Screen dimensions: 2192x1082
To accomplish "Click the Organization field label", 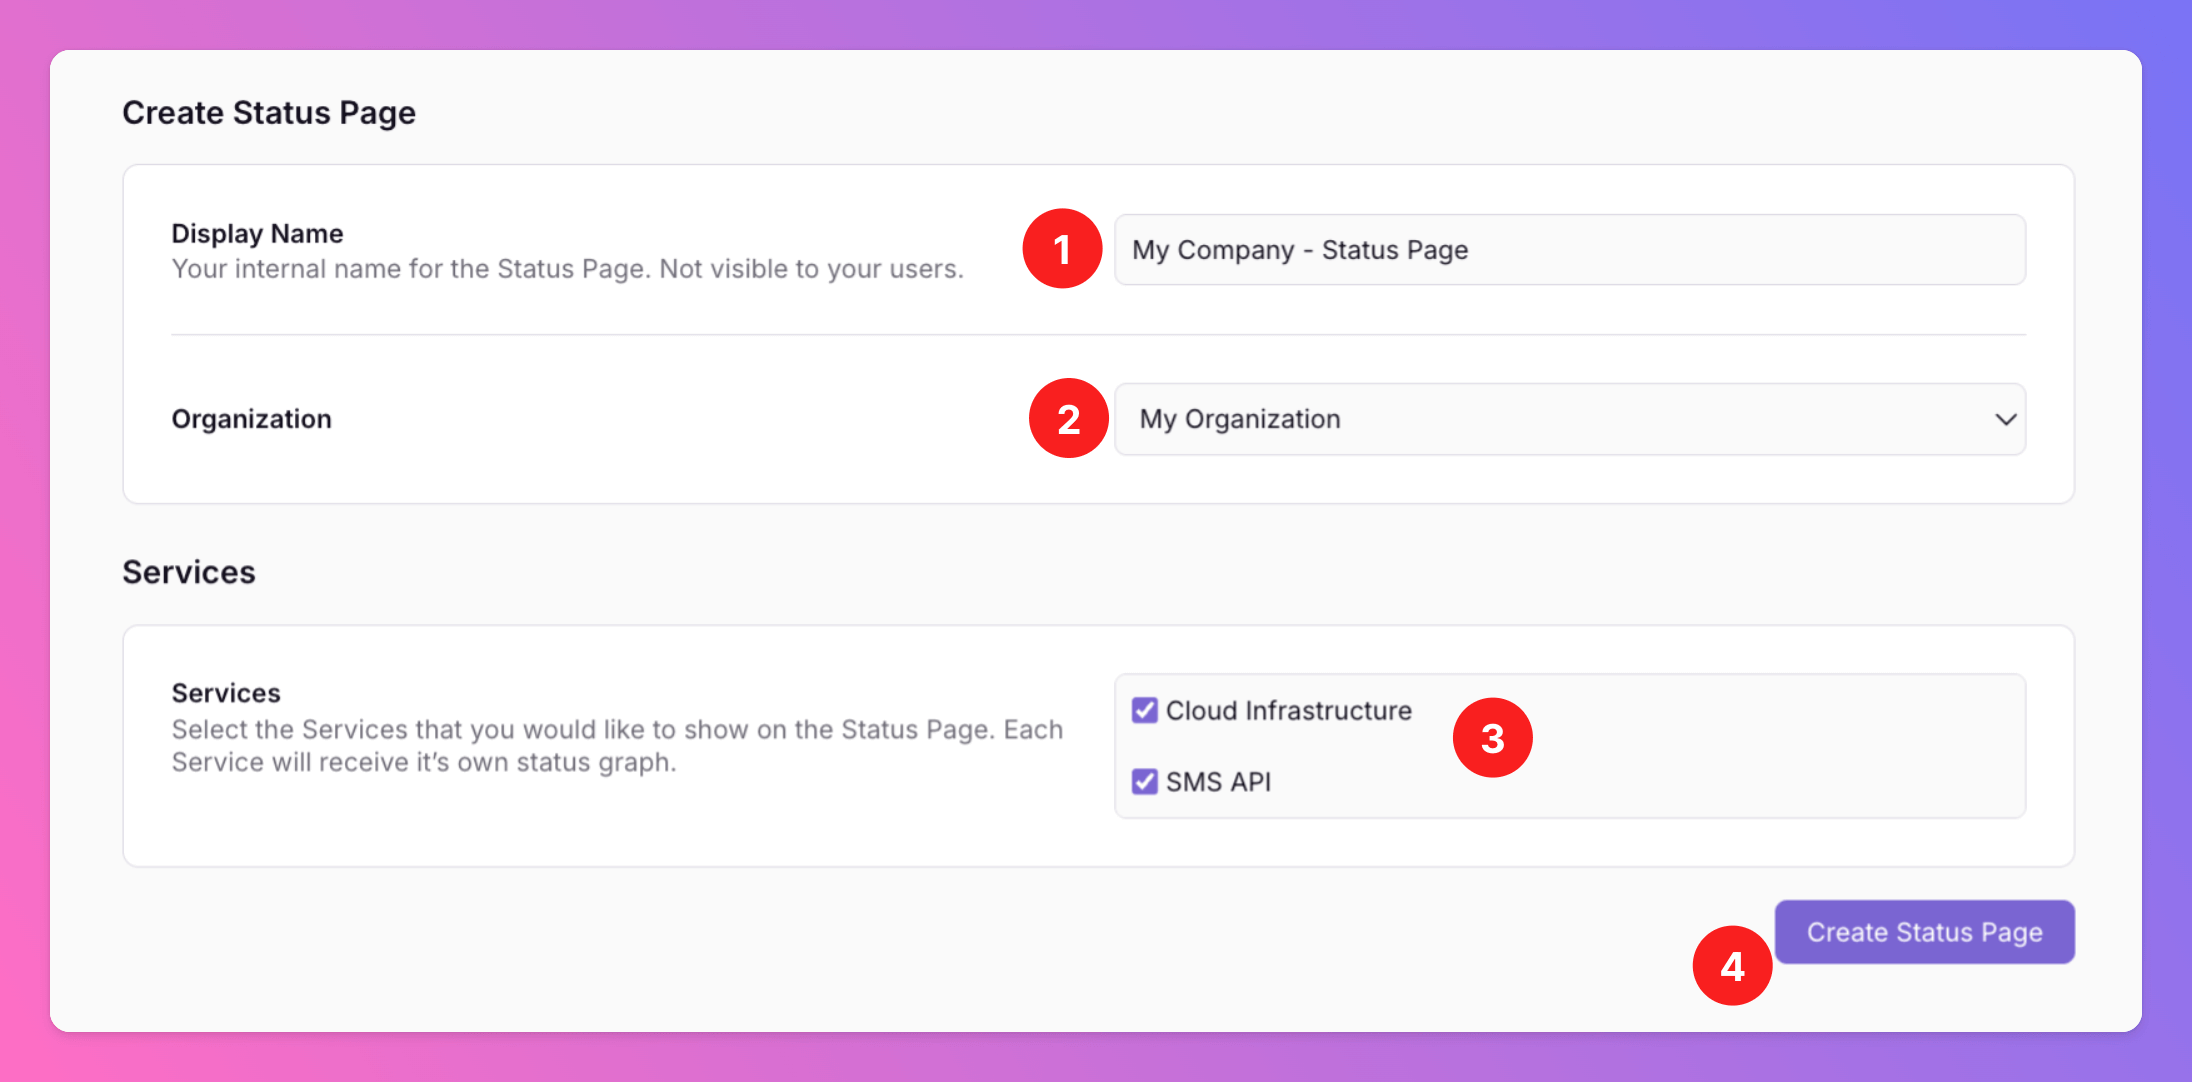I will (251, 419).
